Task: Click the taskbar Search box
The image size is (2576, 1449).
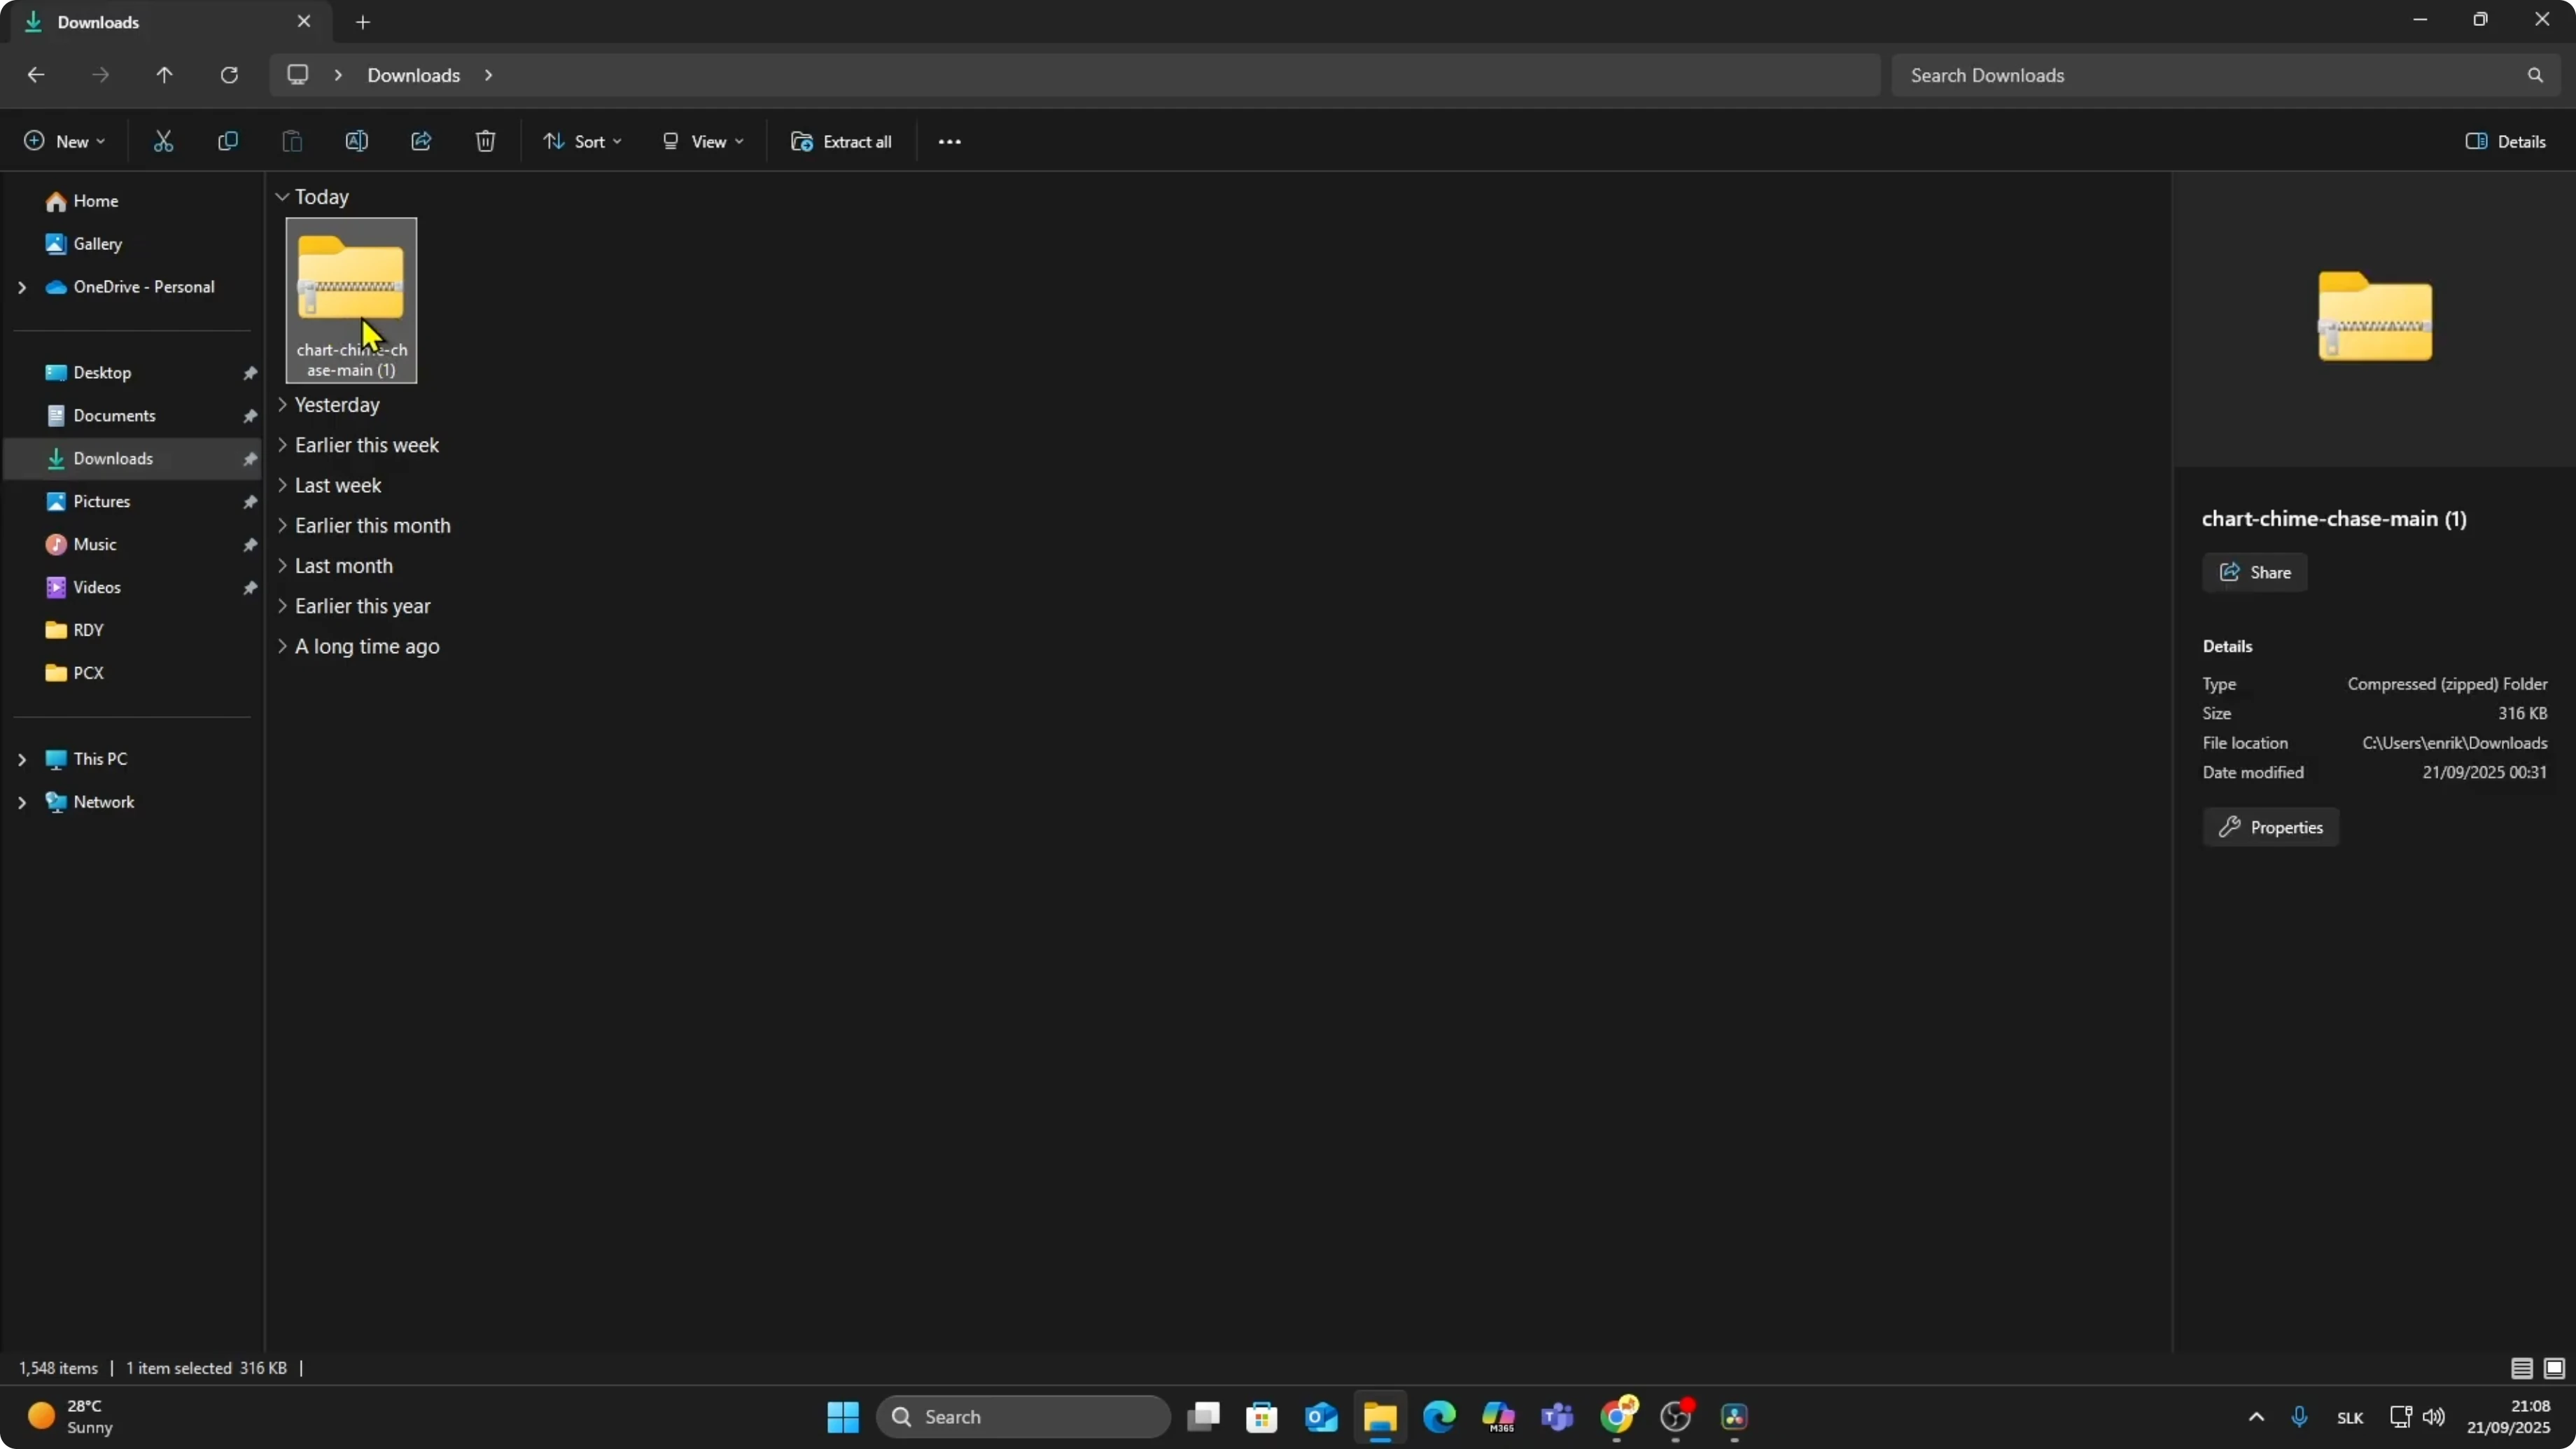Action: click(x=1023, y=1417)
